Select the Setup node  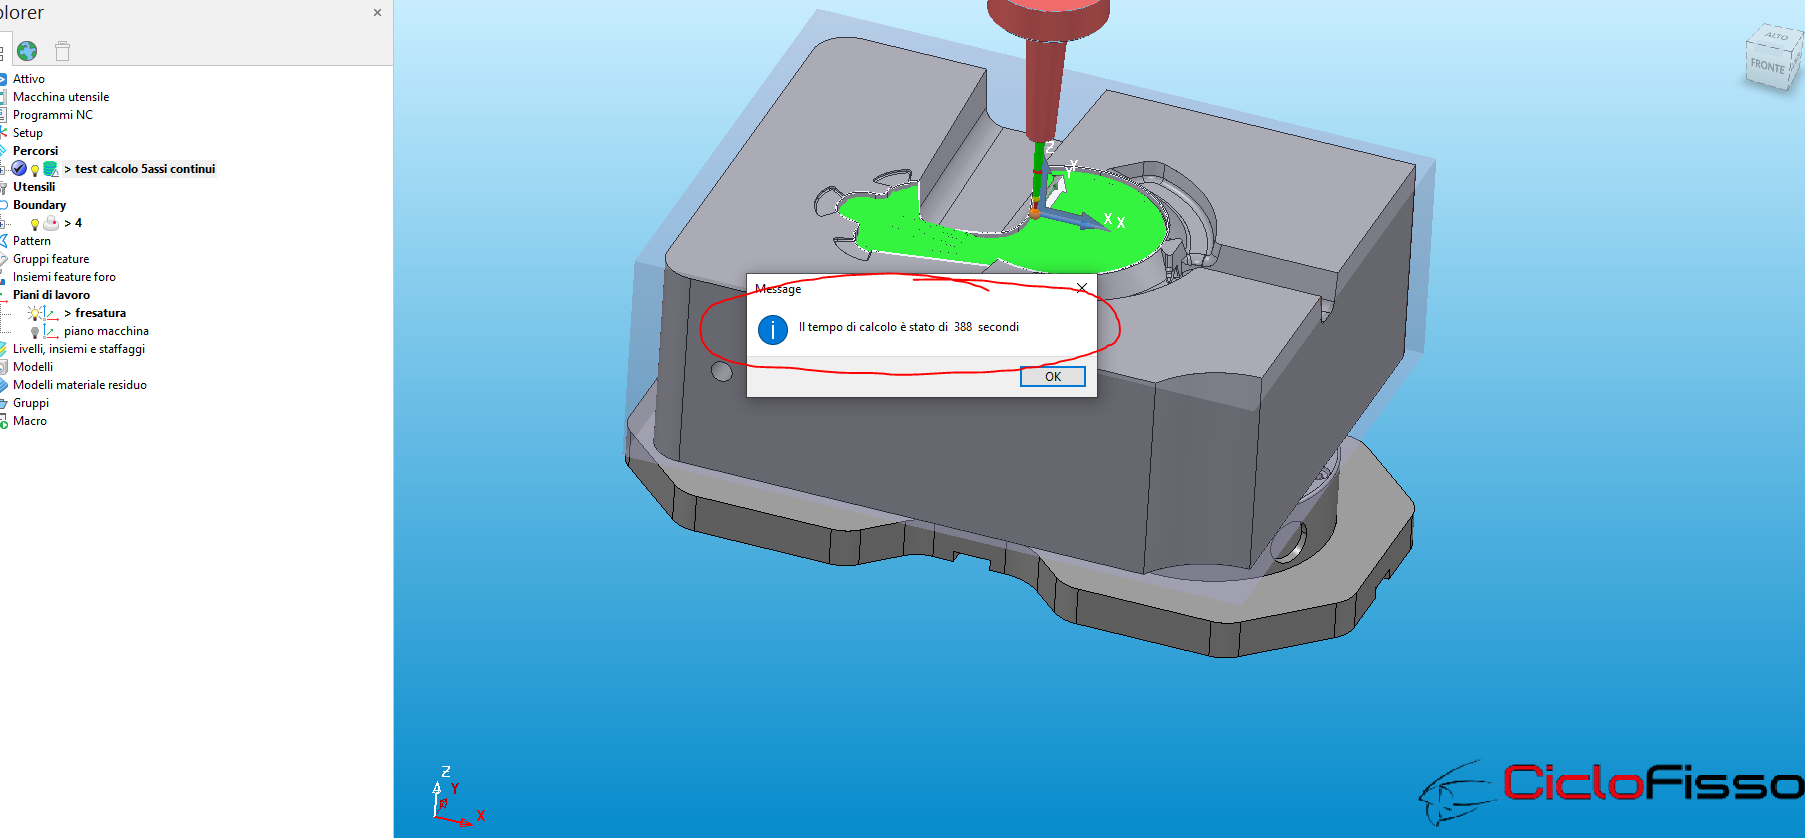tap(27, 133)
